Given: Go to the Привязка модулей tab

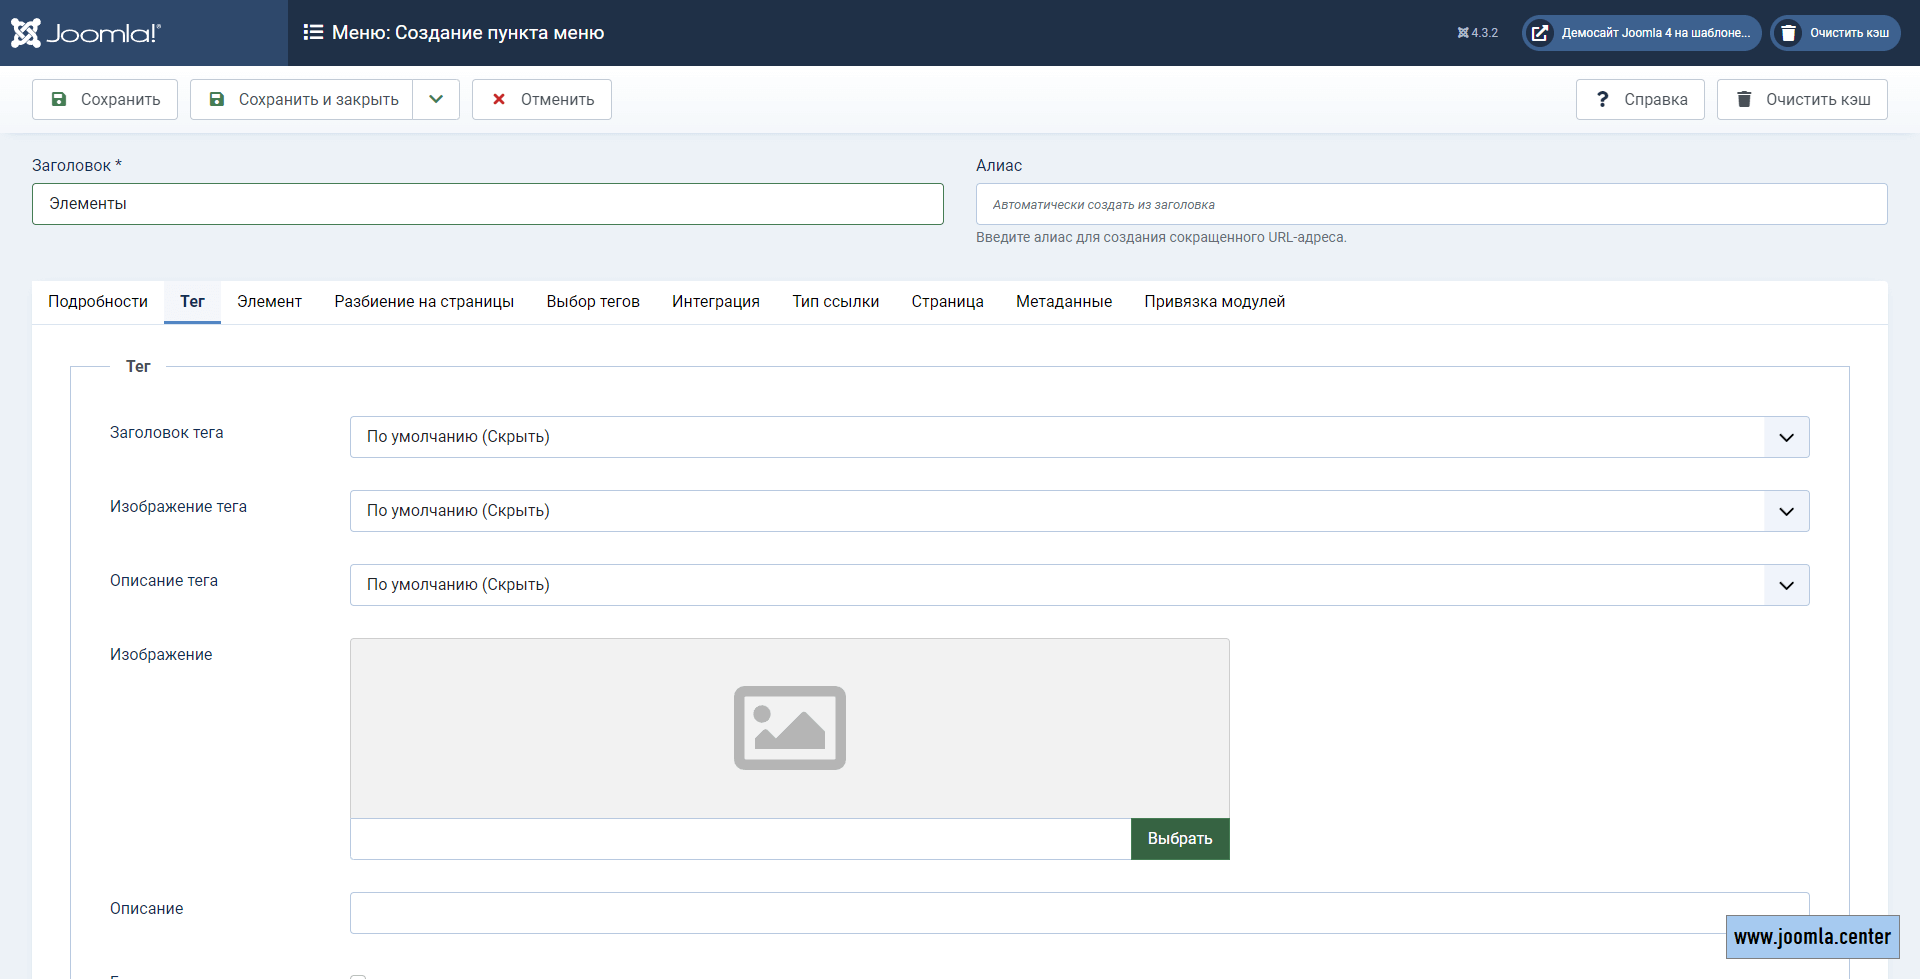Looking at the screenshot, I should tap(1214, 302).
